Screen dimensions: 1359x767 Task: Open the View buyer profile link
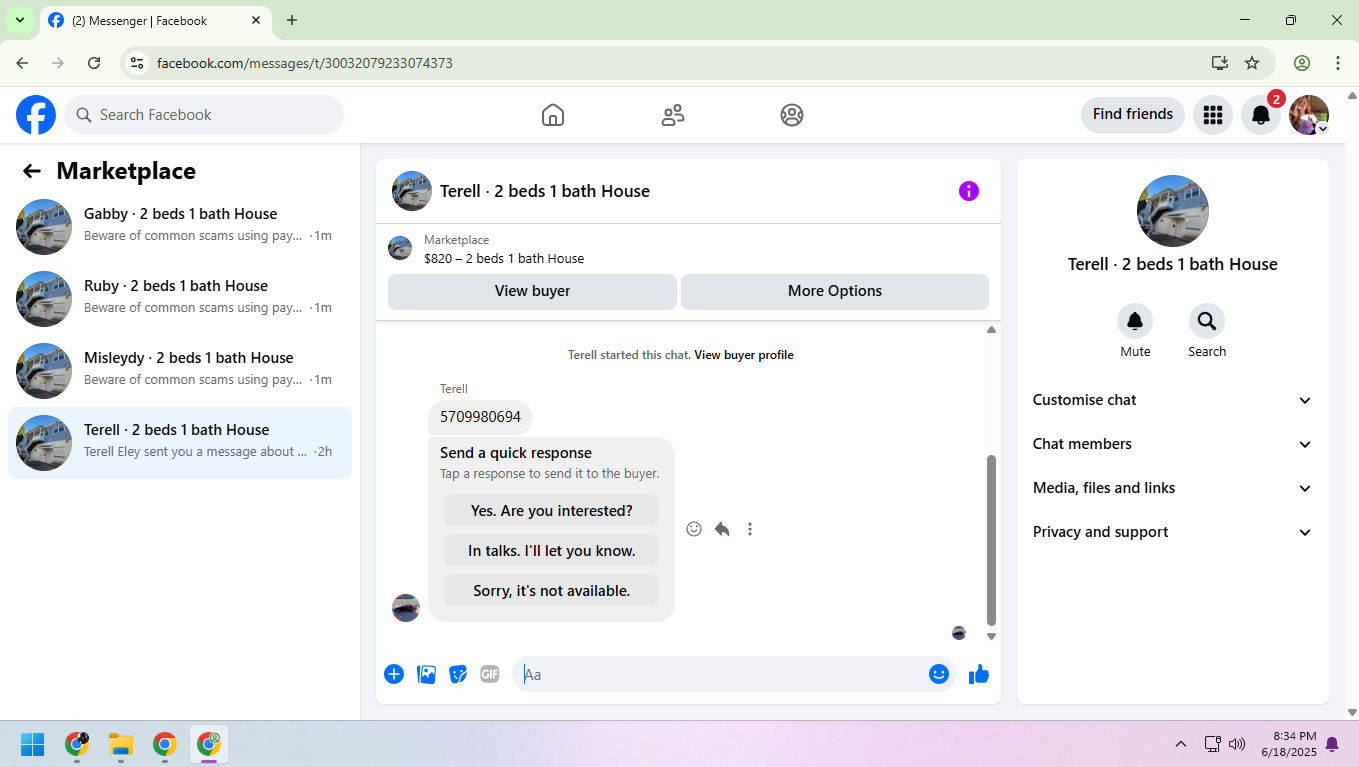tap(744, 355)
